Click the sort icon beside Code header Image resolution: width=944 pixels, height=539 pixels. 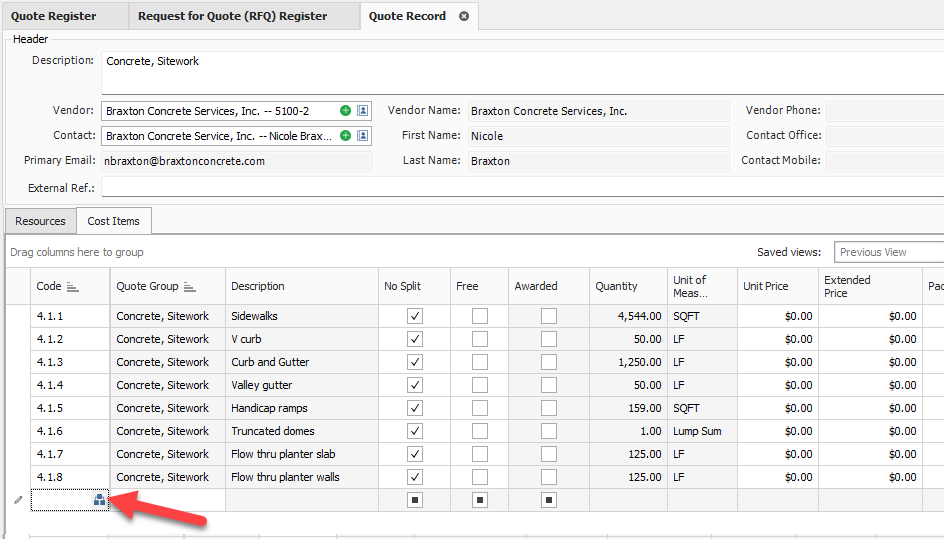coord(72,287)
